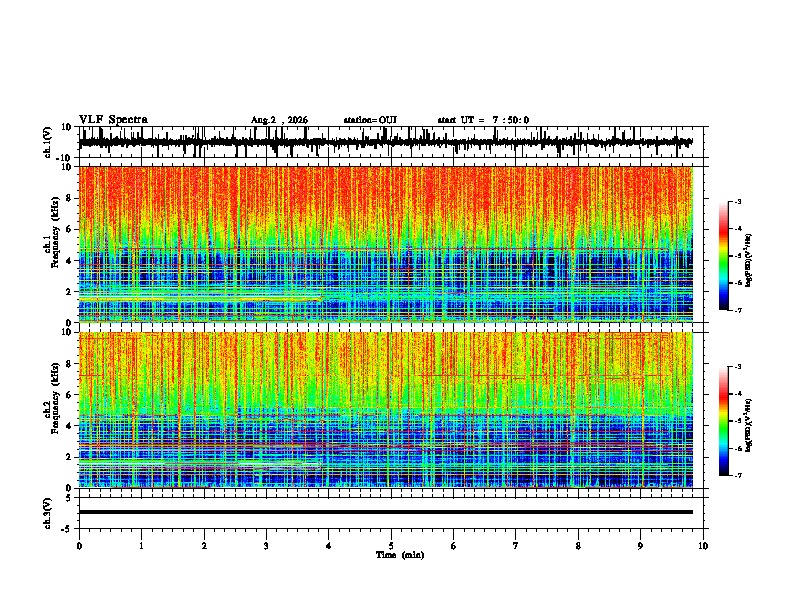Click the "2" tick on the time axis
The image size is (792, 612).
[x=204, y=546]
